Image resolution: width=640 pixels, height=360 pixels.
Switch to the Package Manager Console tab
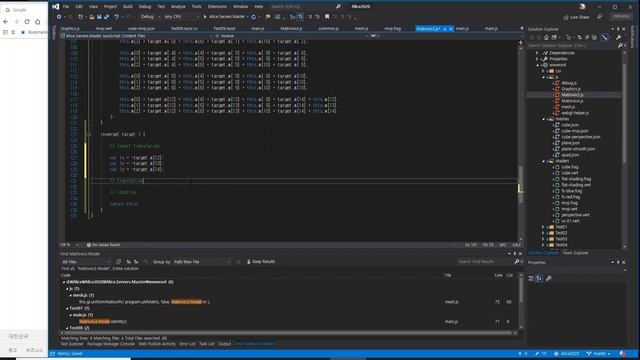pos(111,344)
